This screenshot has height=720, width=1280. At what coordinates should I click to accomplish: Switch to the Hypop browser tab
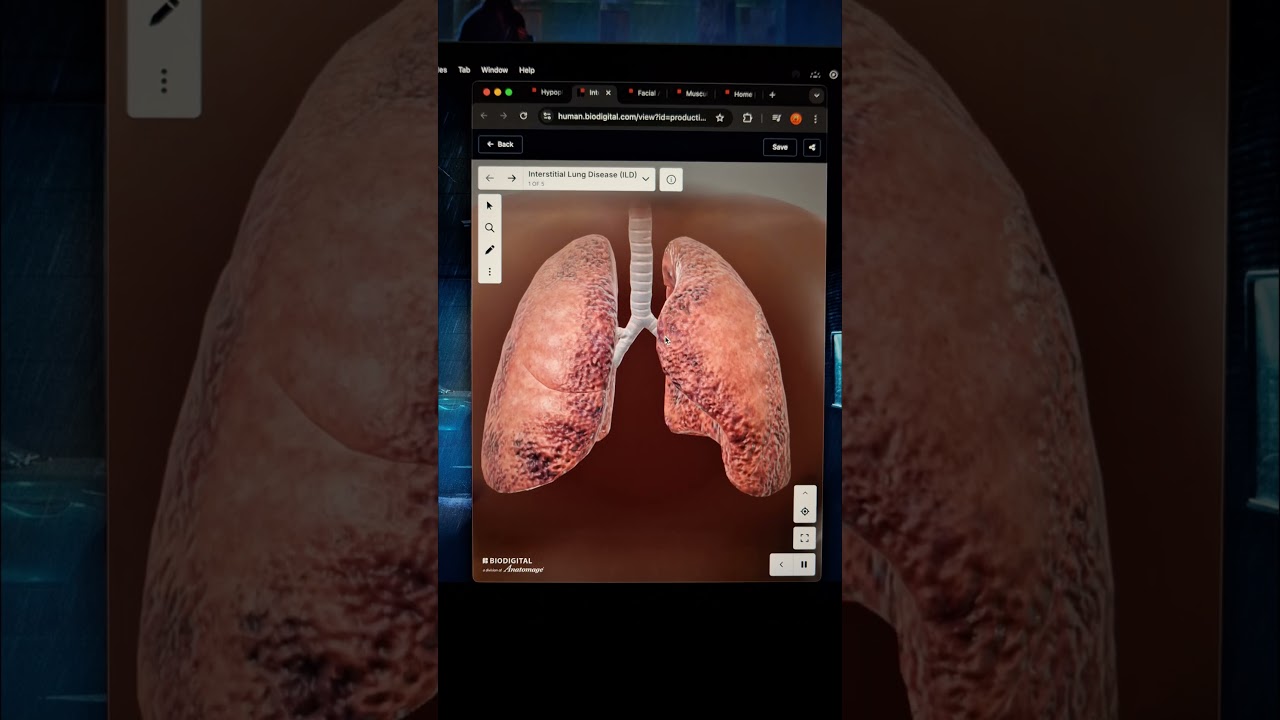[548, 93]
